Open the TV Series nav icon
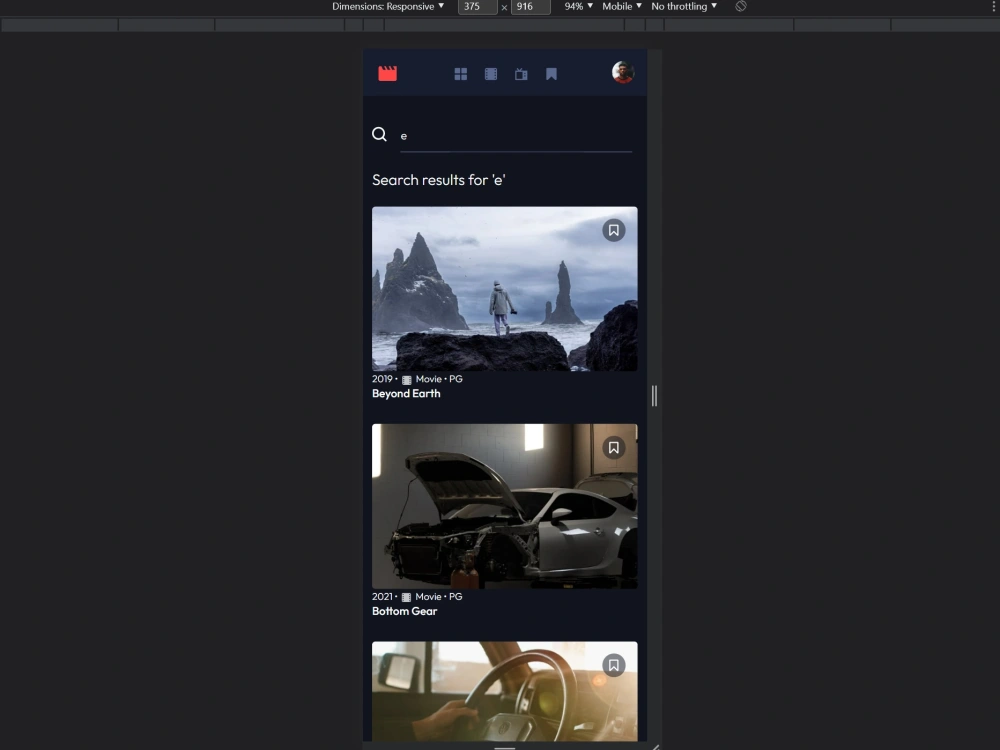1000x750 pixels. pos(521,74)
